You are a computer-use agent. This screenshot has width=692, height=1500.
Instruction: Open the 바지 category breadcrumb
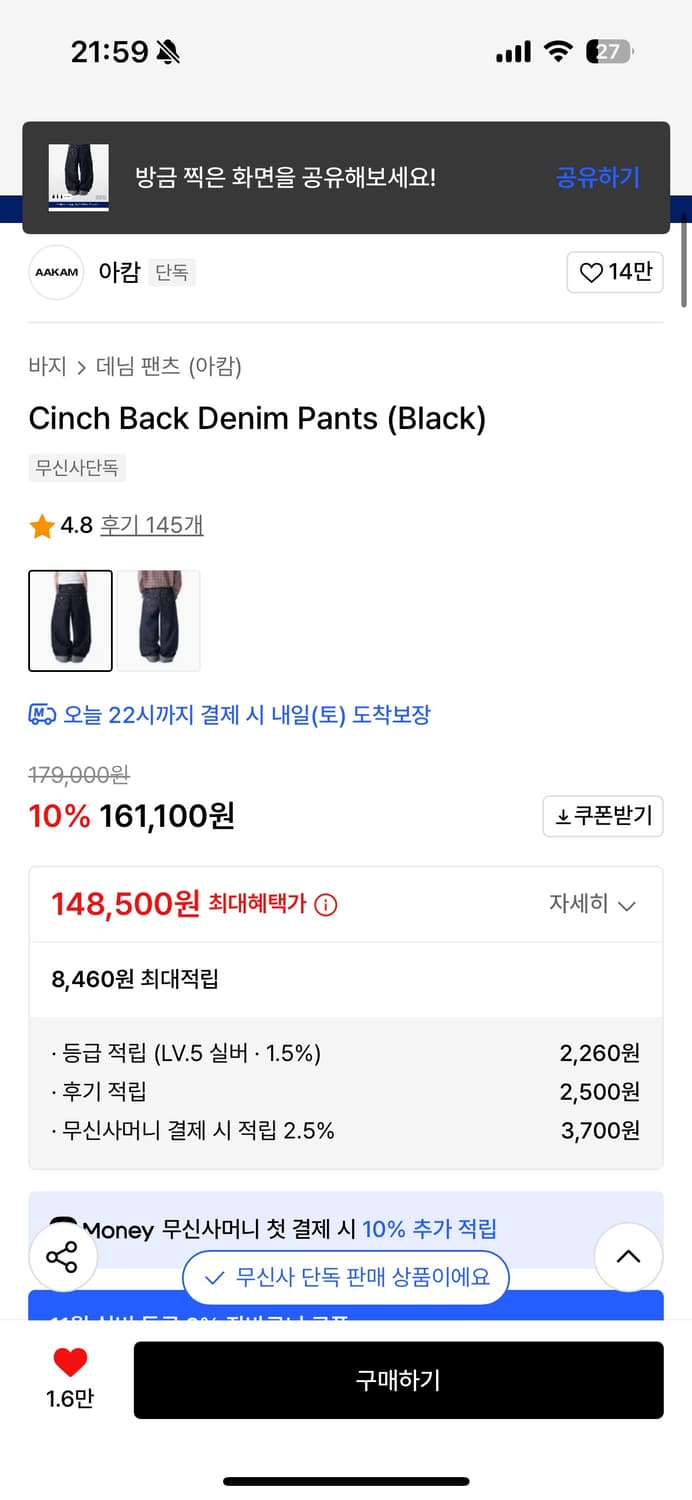click(x=47, y=367)
